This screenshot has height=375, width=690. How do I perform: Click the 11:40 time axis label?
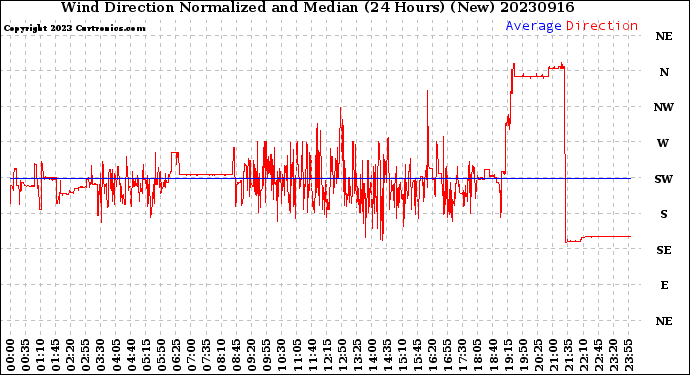(x=312, y=355)
